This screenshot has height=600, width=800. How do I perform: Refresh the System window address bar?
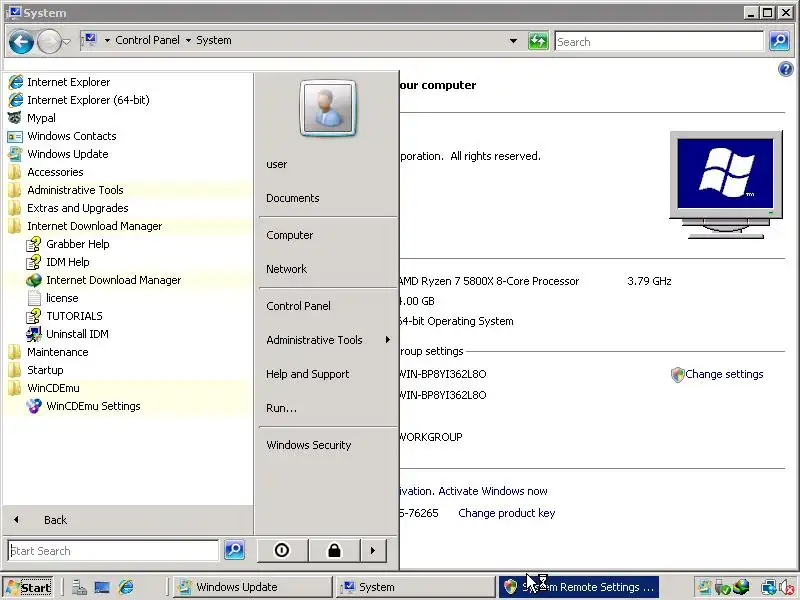538,41
